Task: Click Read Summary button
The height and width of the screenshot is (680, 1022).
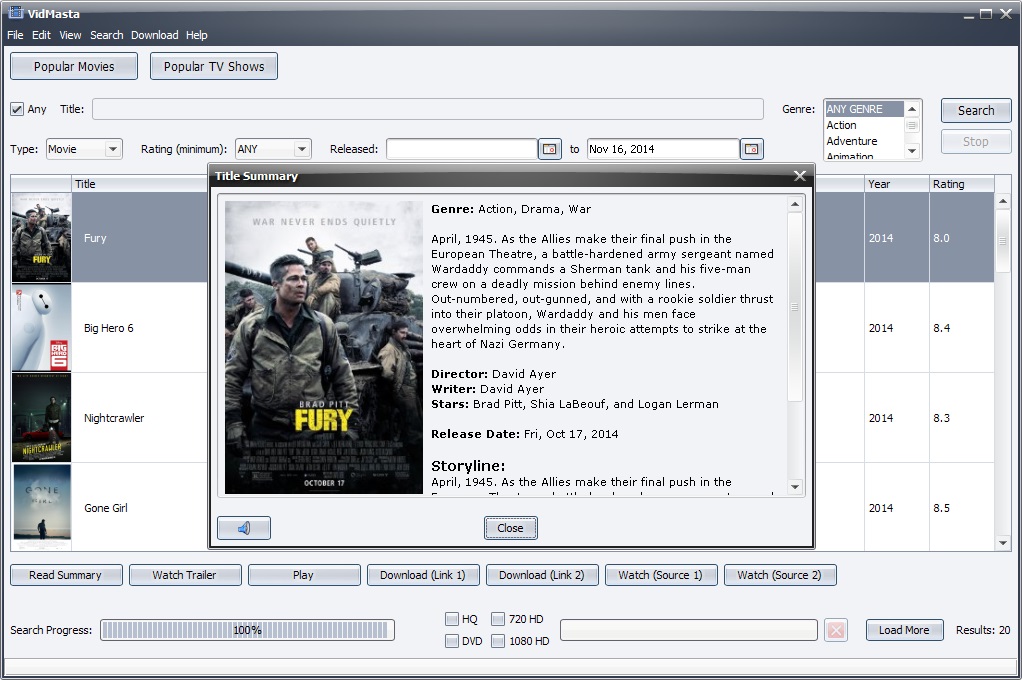Action: pyautogui.click(x=66, y=575)
